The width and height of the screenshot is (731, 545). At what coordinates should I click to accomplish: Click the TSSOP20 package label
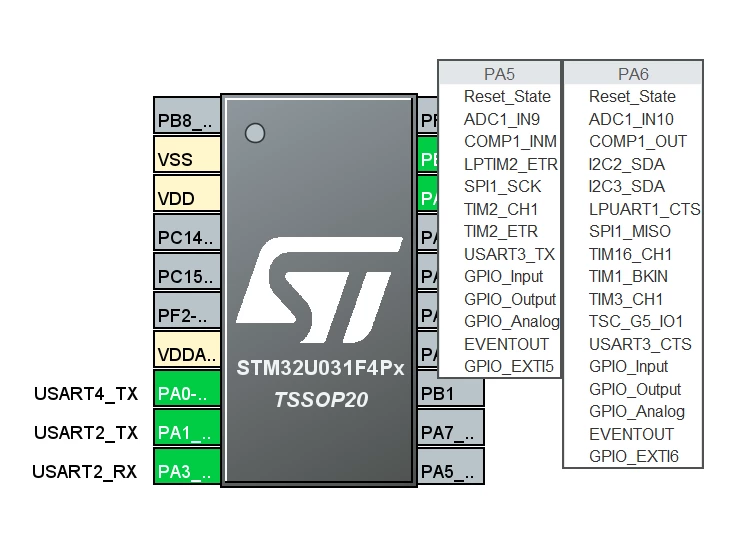coord(321,400)
